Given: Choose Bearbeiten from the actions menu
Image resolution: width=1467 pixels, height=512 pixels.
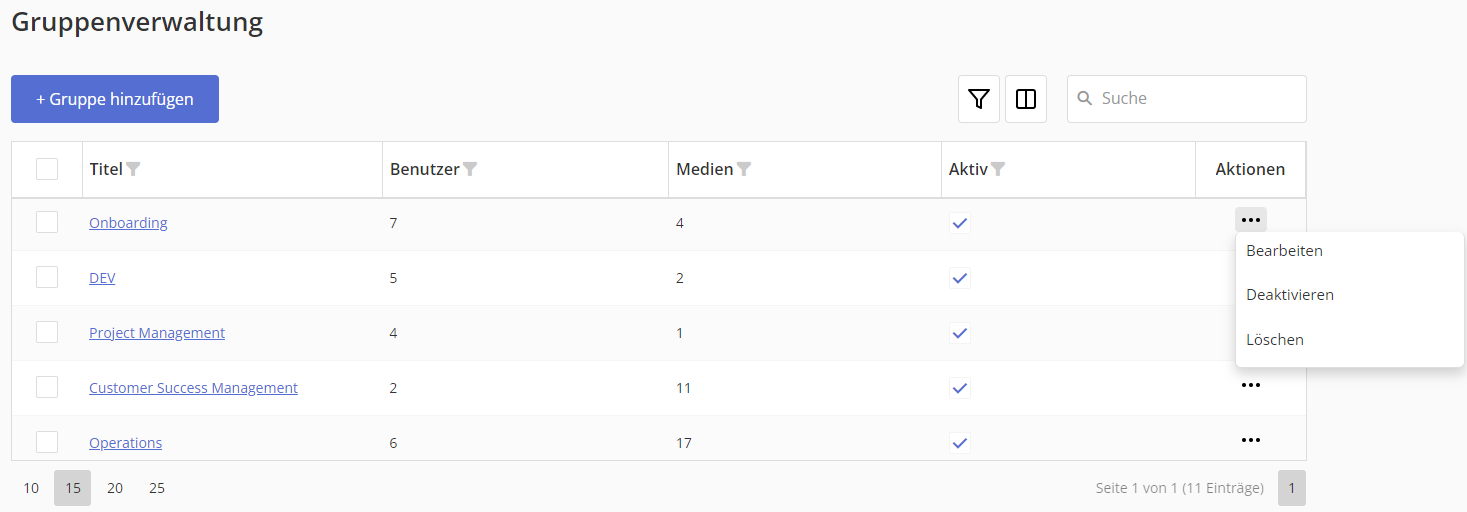Looking at the screenshot, I should [x=1284, y=251].
